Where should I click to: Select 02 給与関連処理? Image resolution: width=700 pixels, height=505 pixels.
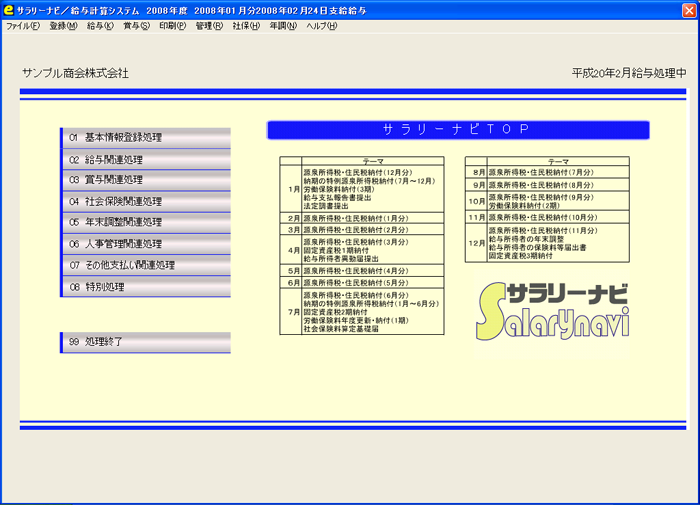146,159
